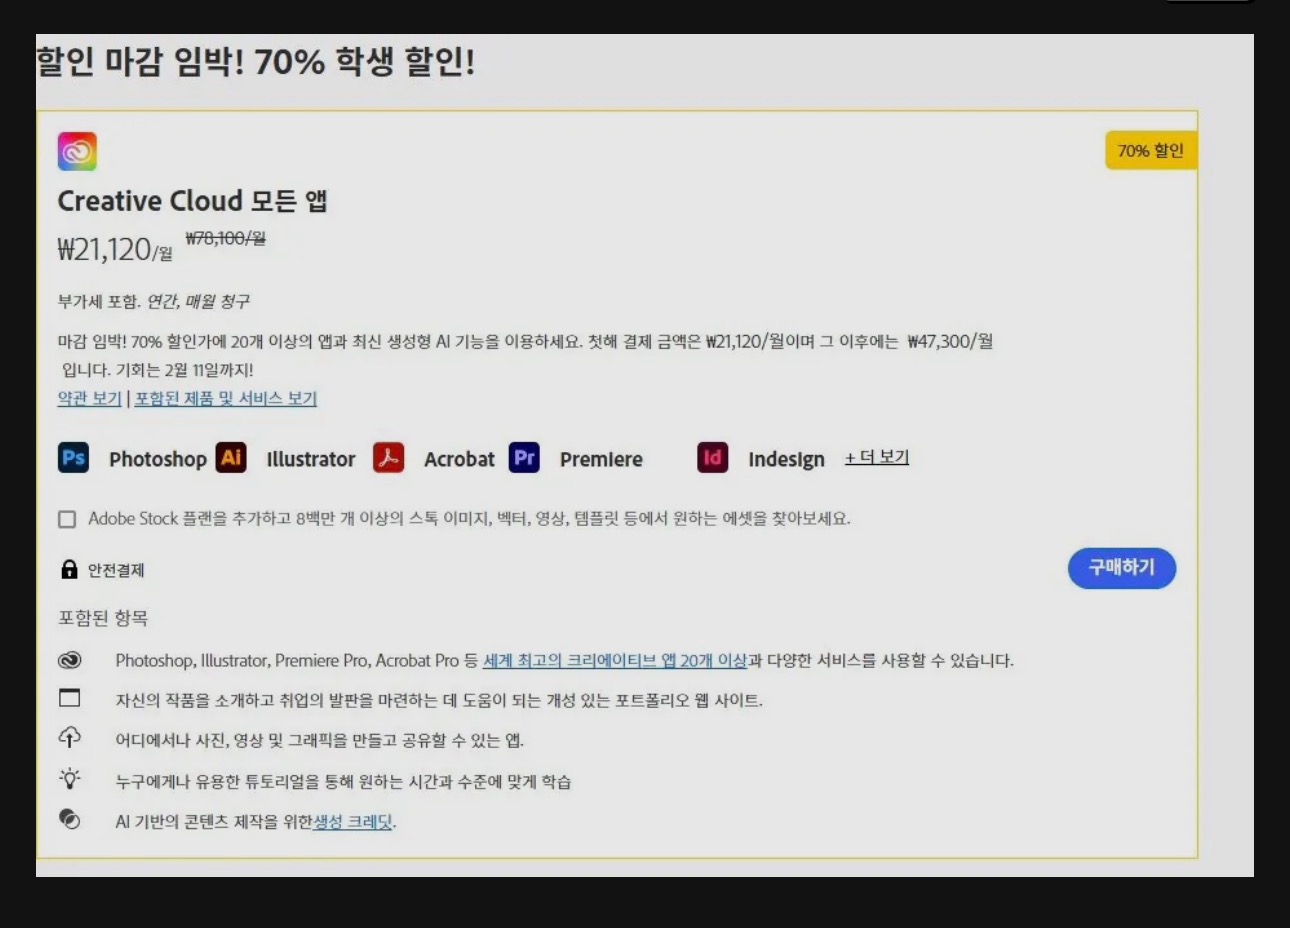
Task: Click the 튜토리얼을 통해 학습 feature text
Action: click(343, 781)
